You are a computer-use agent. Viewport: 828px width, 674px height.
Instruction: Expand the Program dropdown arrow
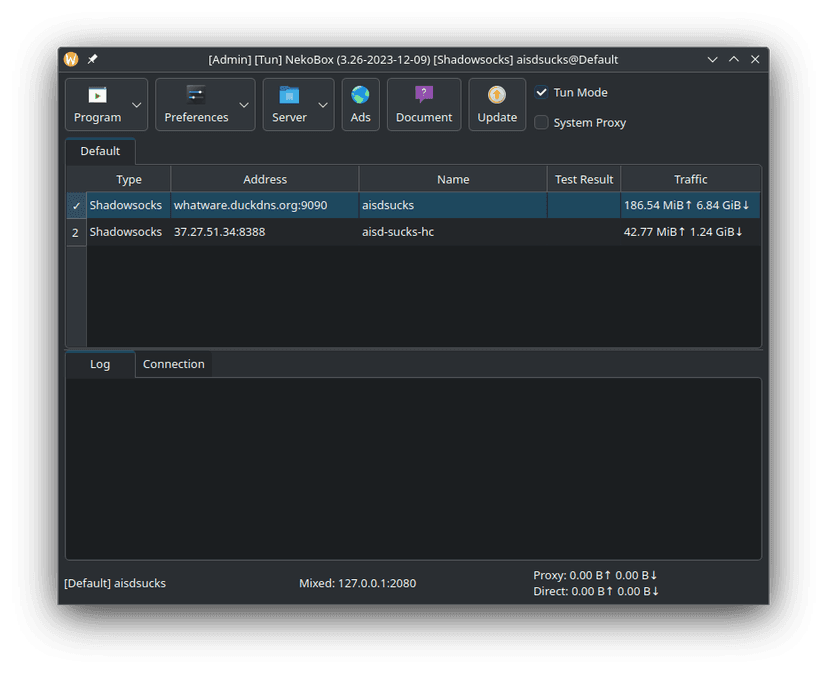[x=137, y=105]
